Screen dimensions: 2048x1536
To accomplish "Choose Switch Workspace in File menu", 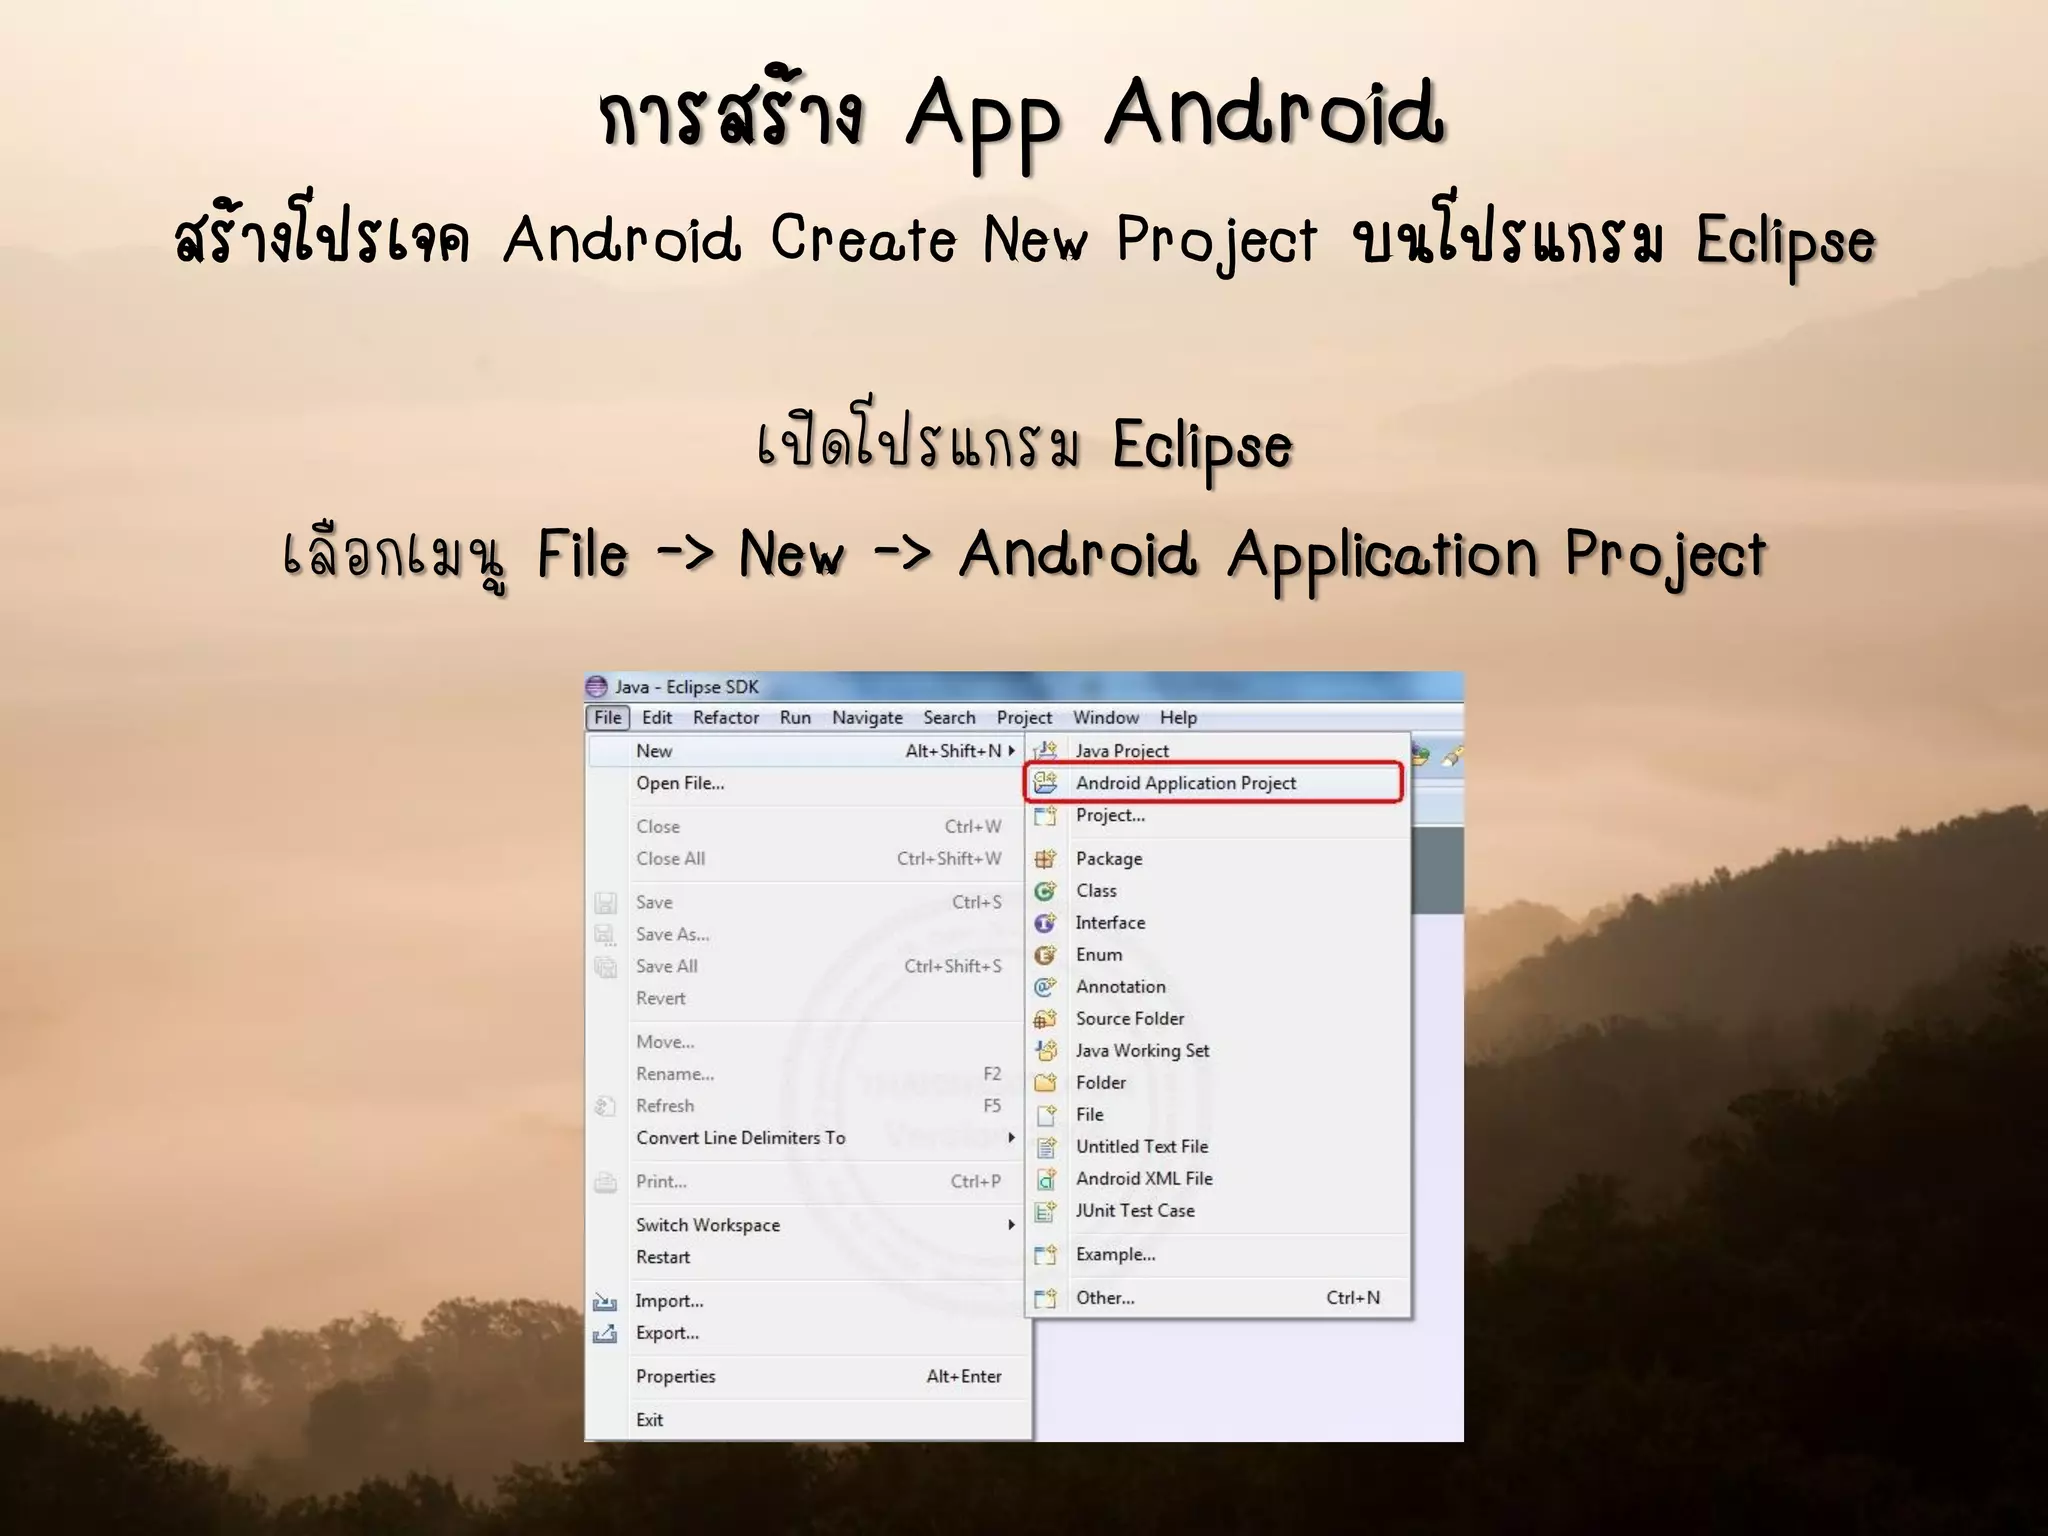I will coord(808,1225).
